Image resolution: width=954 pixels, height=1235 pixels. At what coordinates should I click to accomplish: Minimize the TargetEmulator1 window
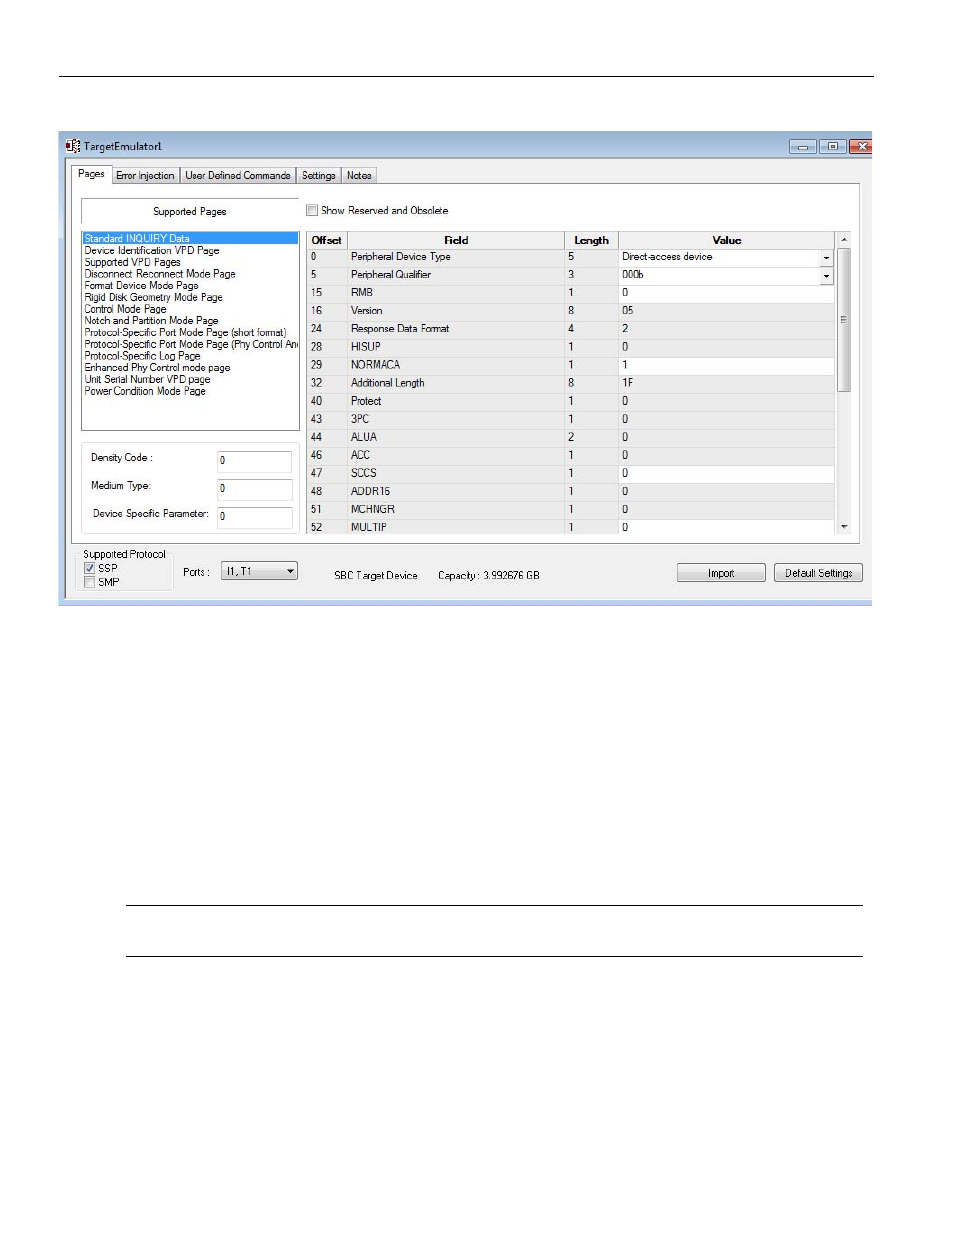[x=802, y=147]
